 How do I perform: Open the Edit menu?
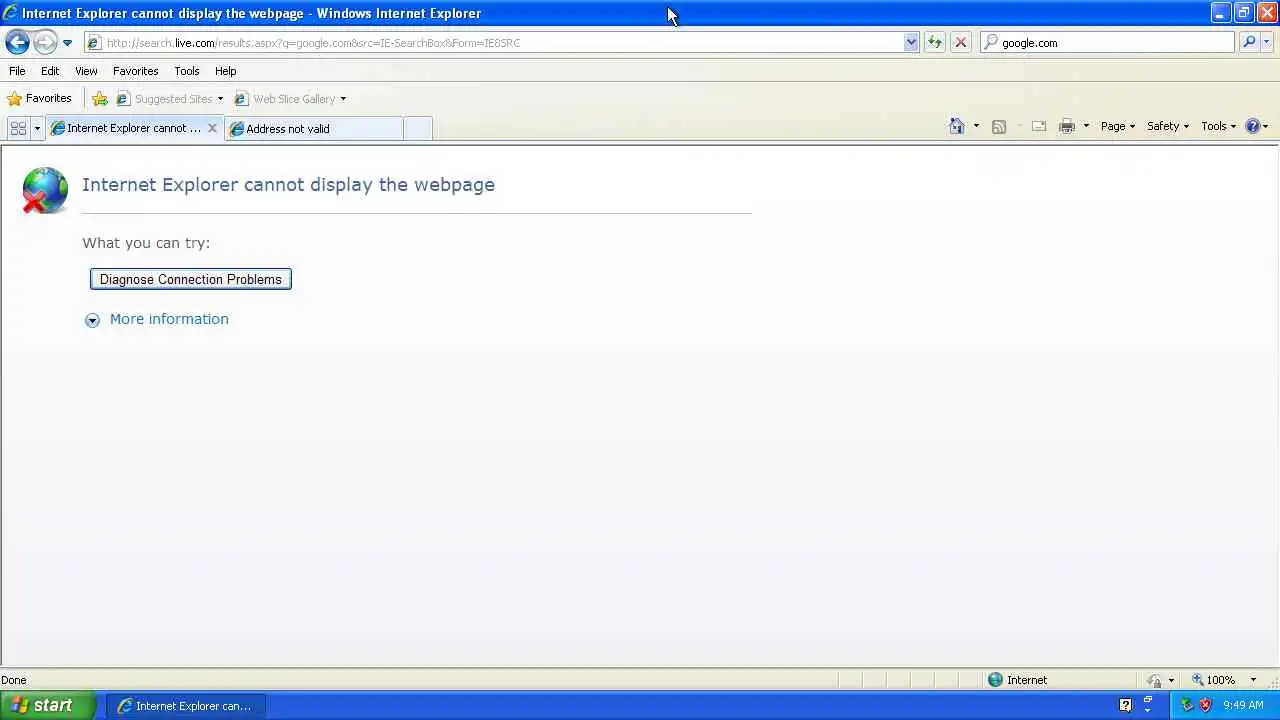pyautogui.click(x=50, y=71)
